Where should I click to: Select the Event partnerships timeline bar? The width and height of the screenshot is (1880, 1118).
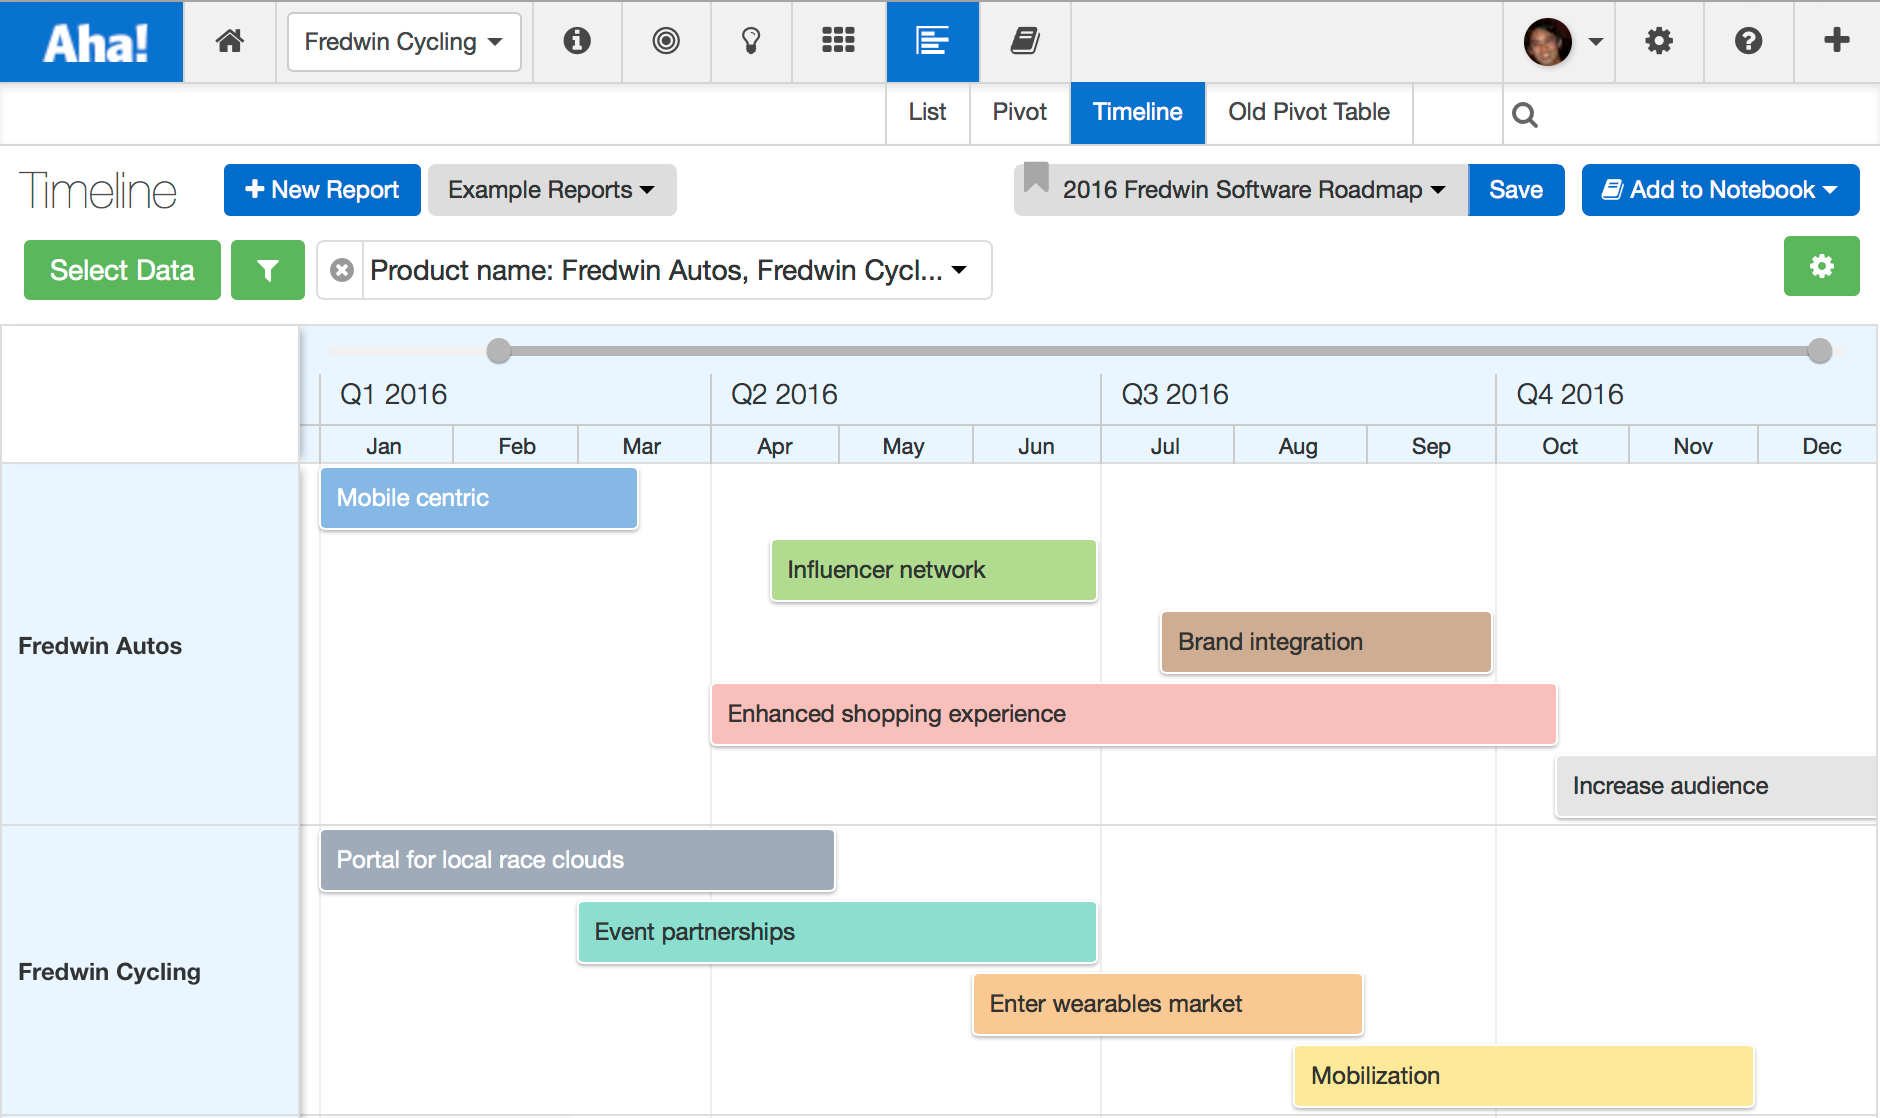837,932
